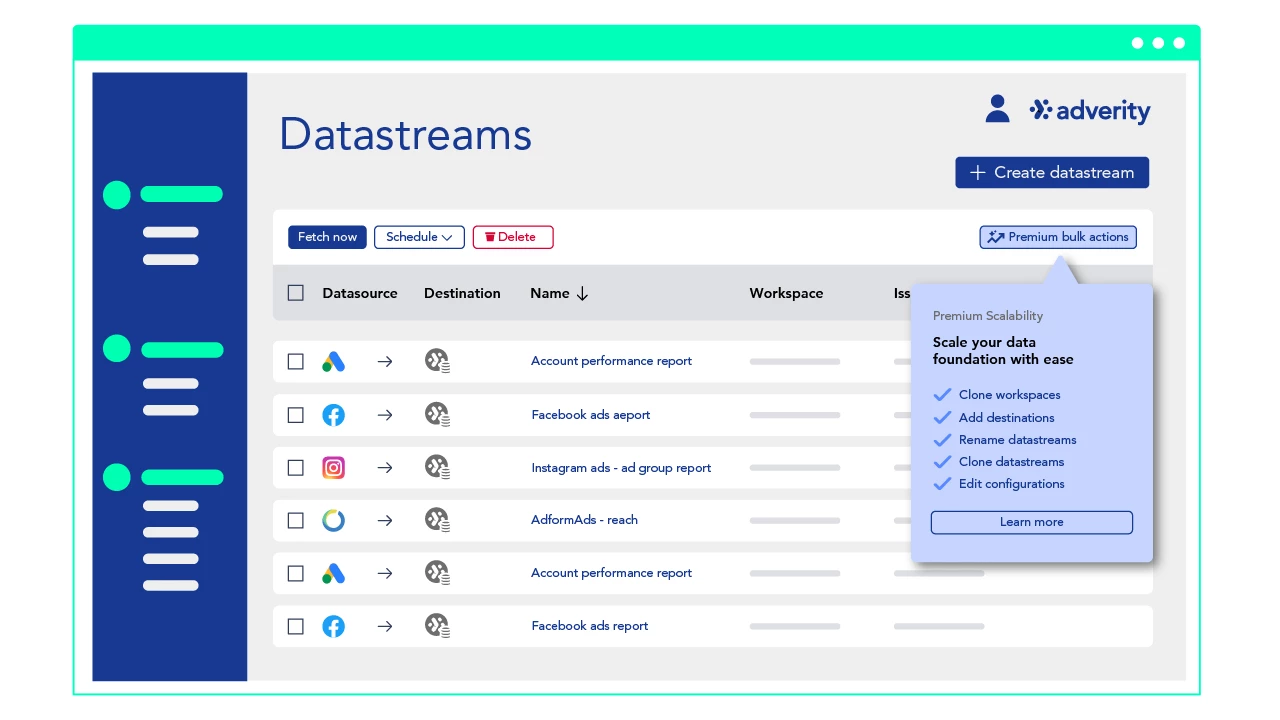1280x720 pixels.
Task: Tick checkbox for first Account performance report
Action: 295,361
